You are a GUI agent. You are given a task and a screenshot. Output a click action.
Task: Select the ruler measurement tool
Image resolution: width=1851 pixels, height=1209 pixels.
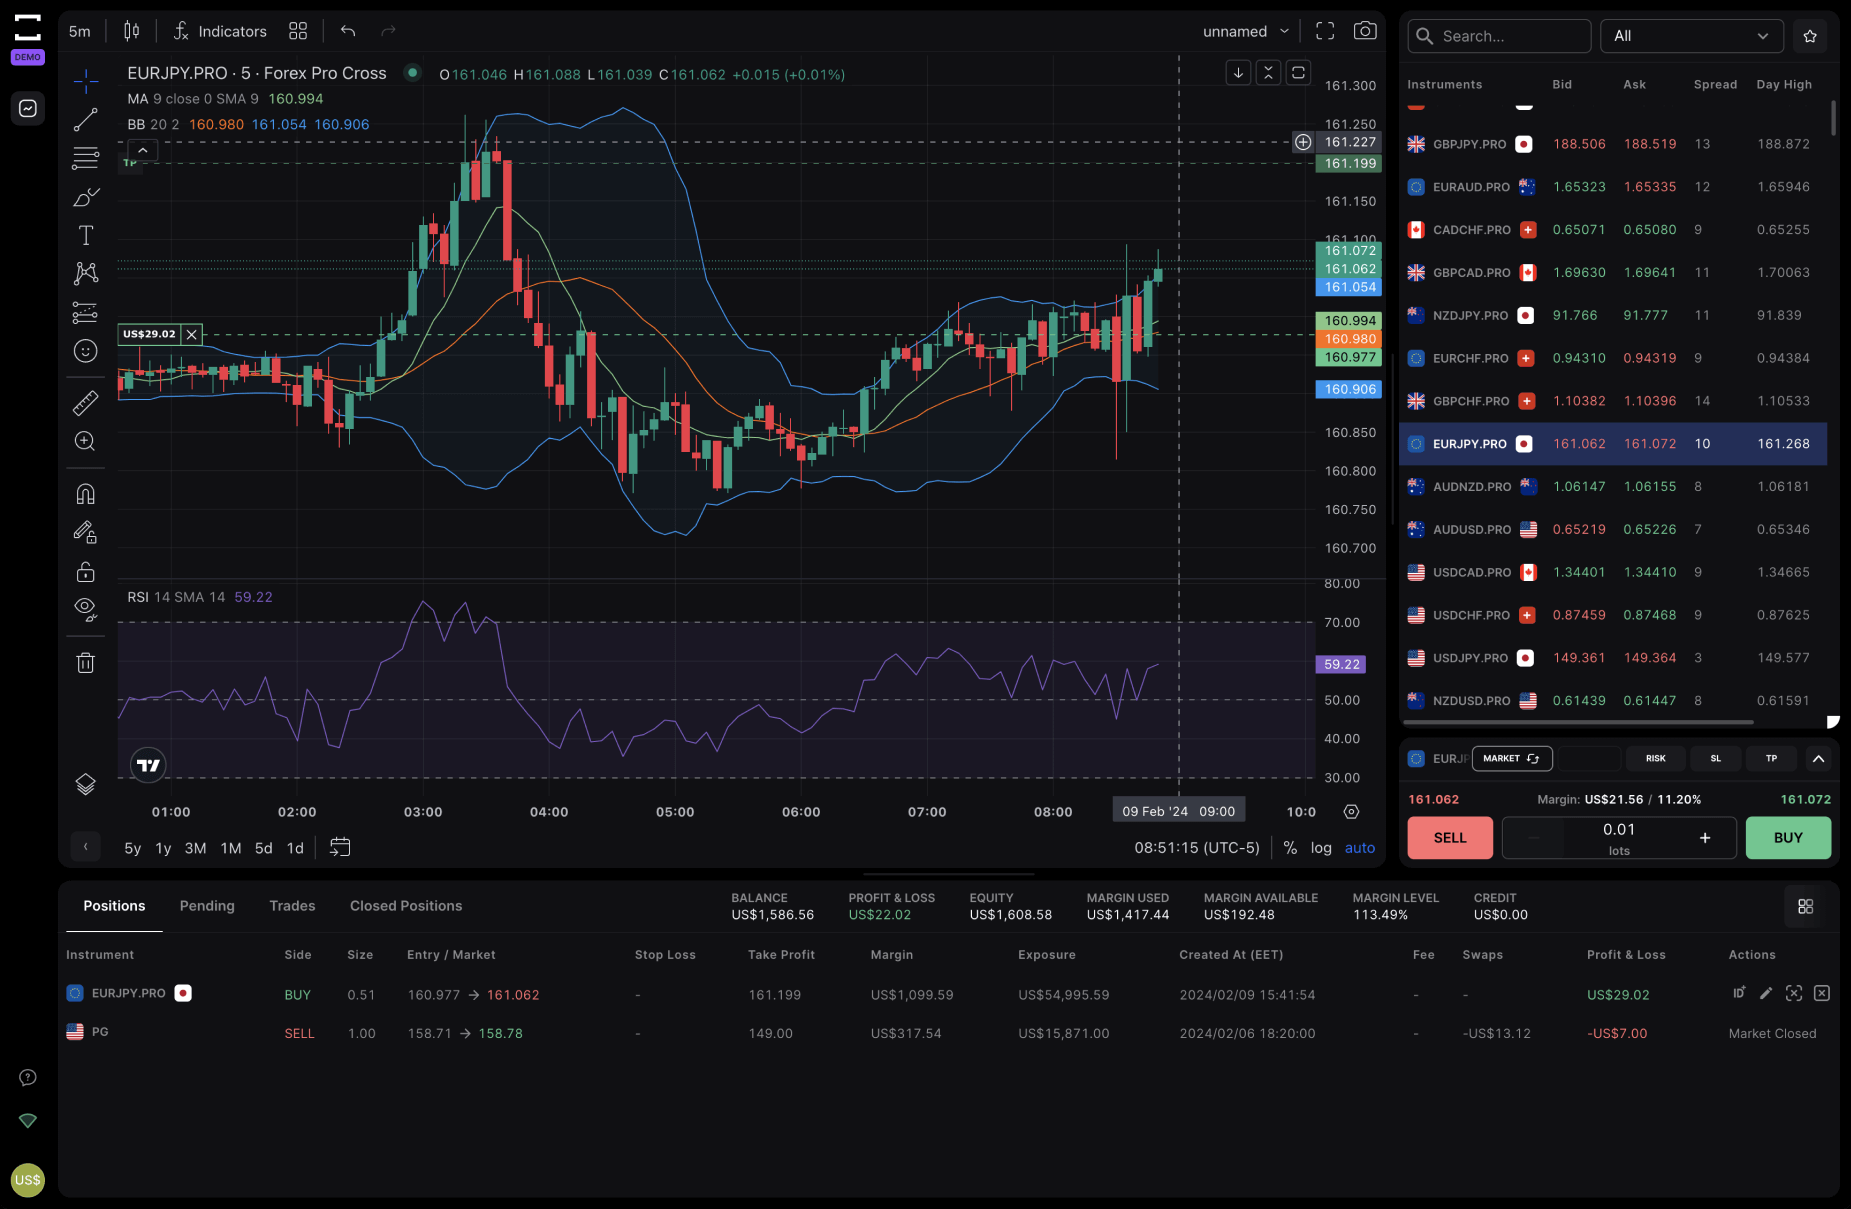point(85,402)
